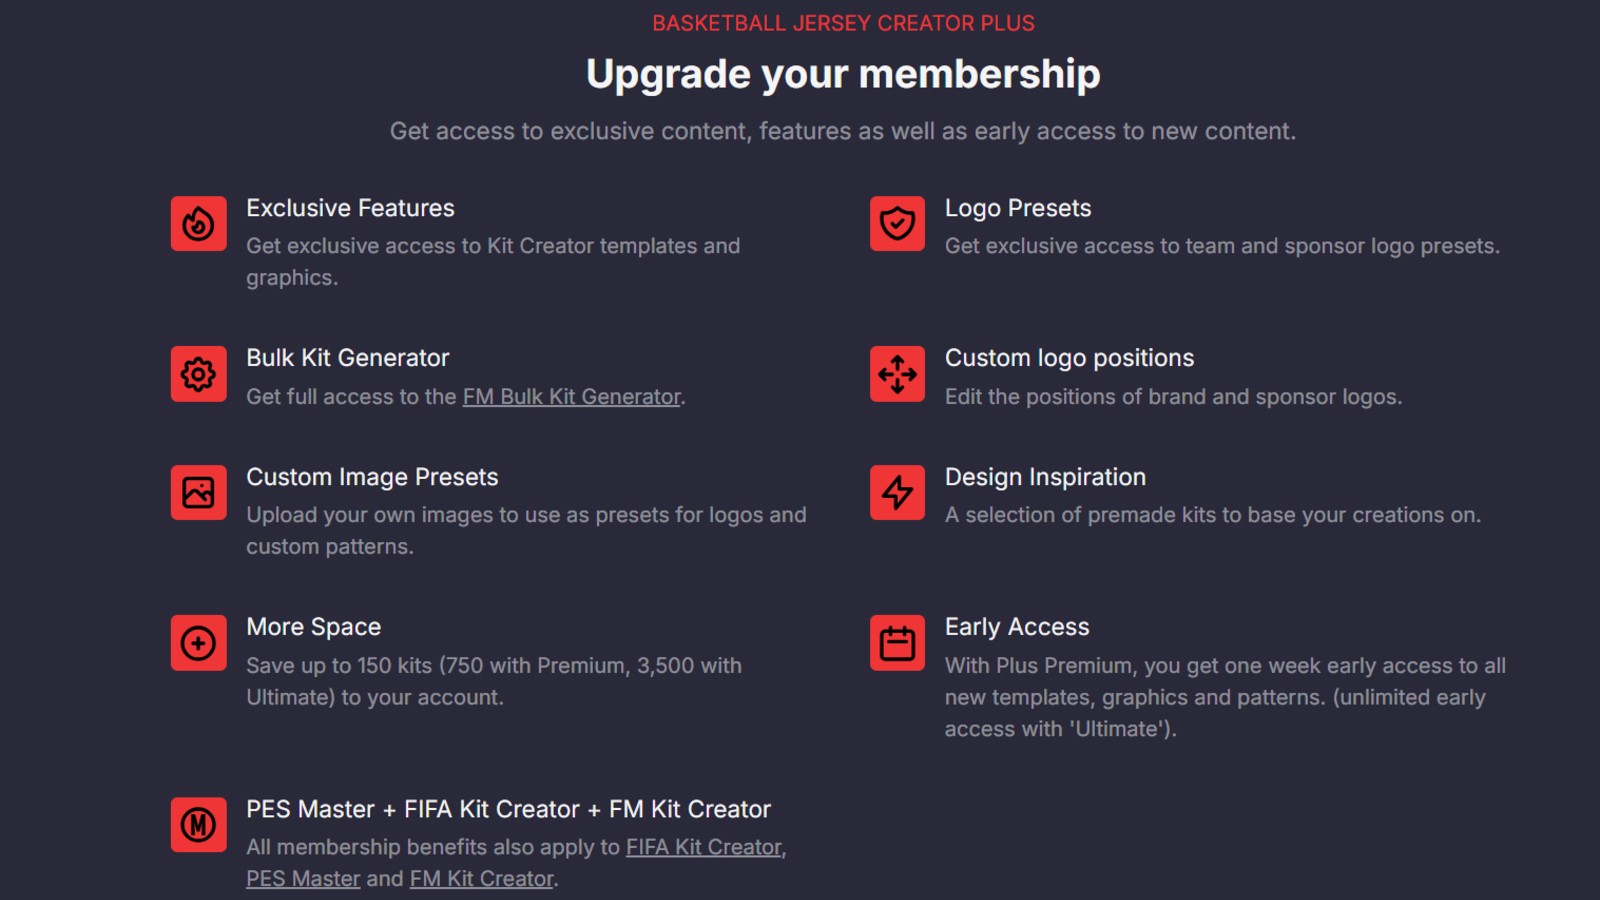The height and width of the screenshot is (900, 1600).
Task: Follow the PES Master link
Action: click(x=303, y=879)
